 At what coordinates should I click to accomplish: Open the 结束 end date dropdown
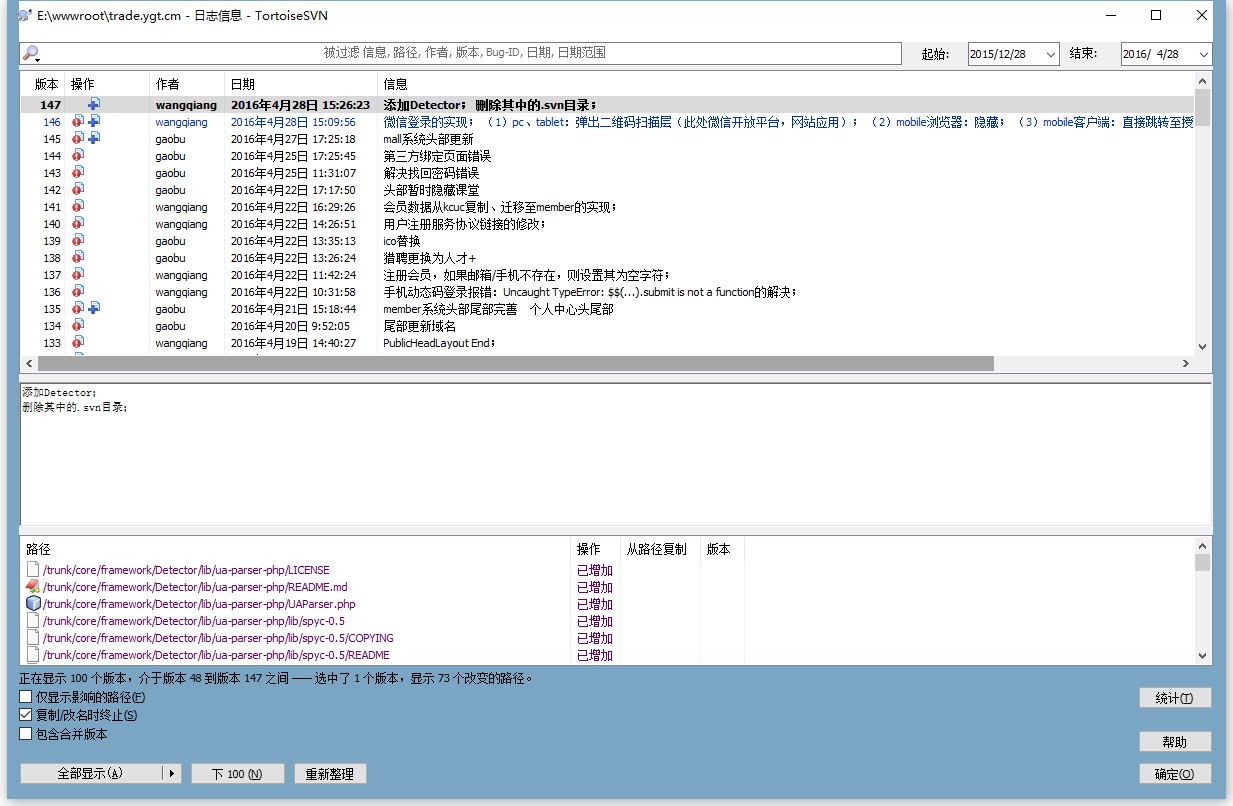[1203, 54]
